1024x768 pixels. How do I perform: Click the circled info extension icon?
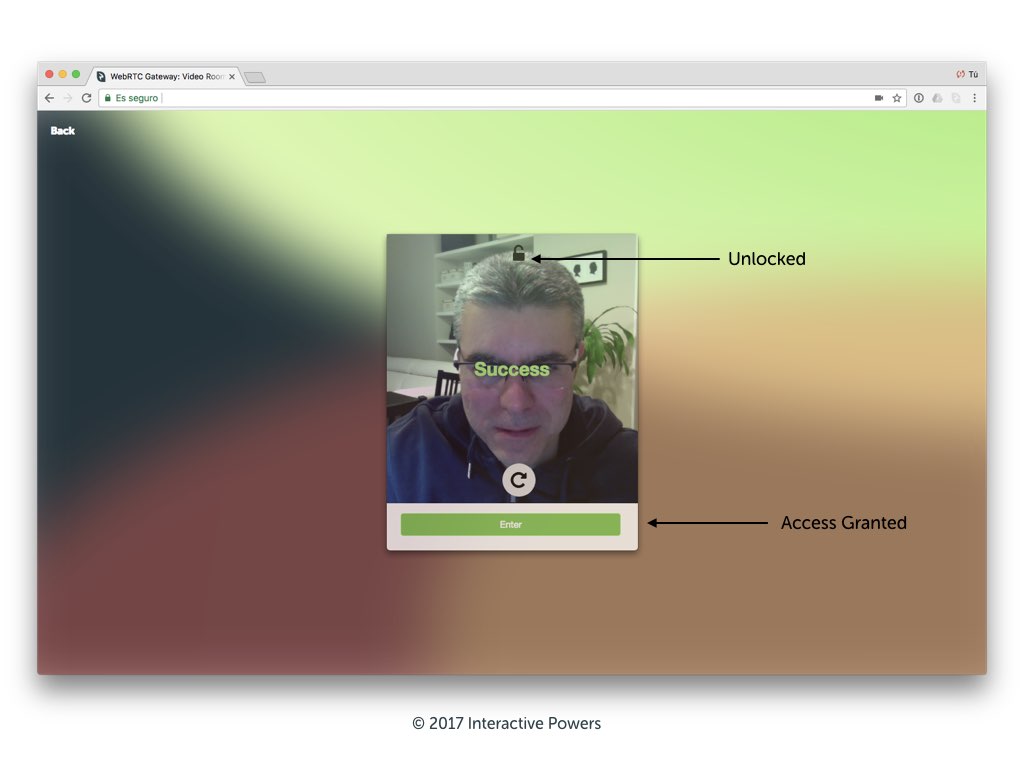(919, 98)
